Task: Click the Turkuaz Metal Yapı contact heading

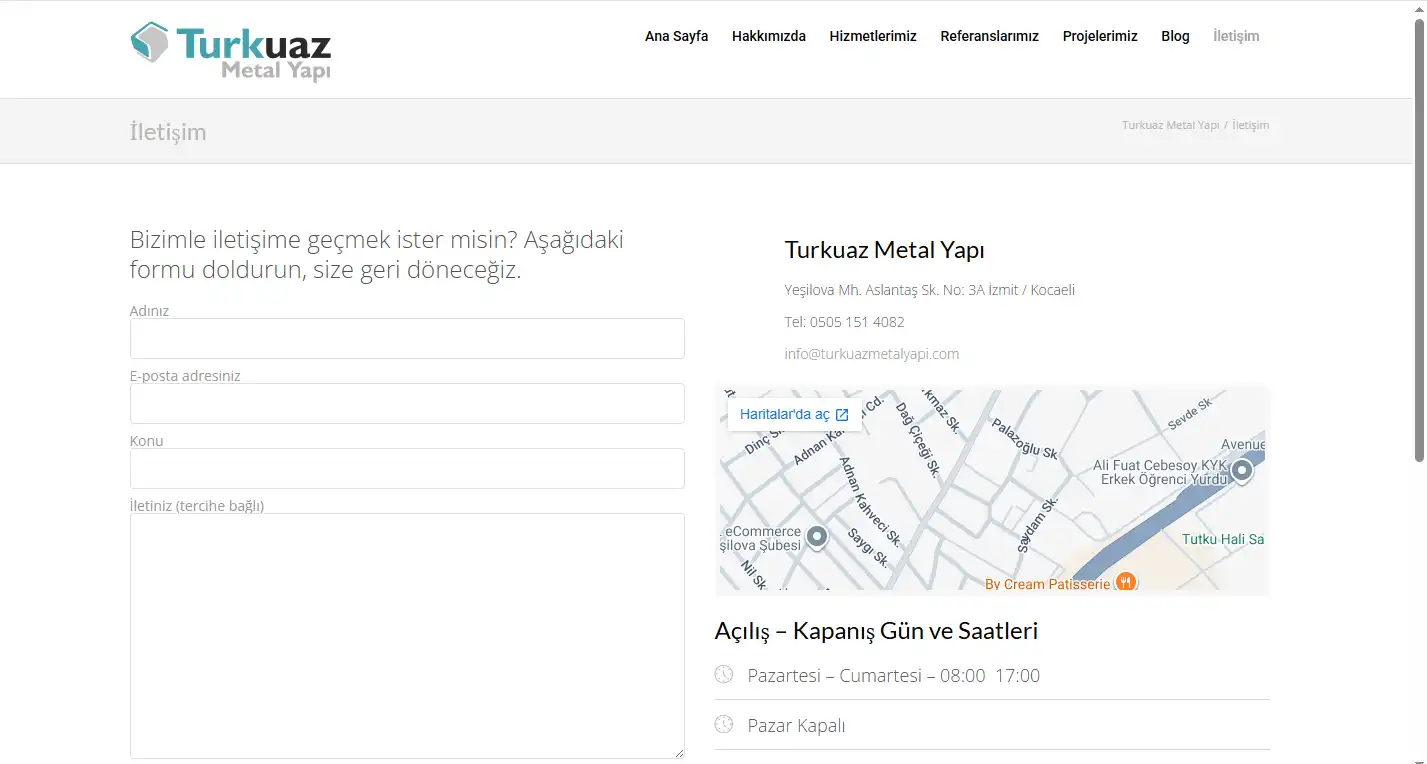Action: coord(885,250)
